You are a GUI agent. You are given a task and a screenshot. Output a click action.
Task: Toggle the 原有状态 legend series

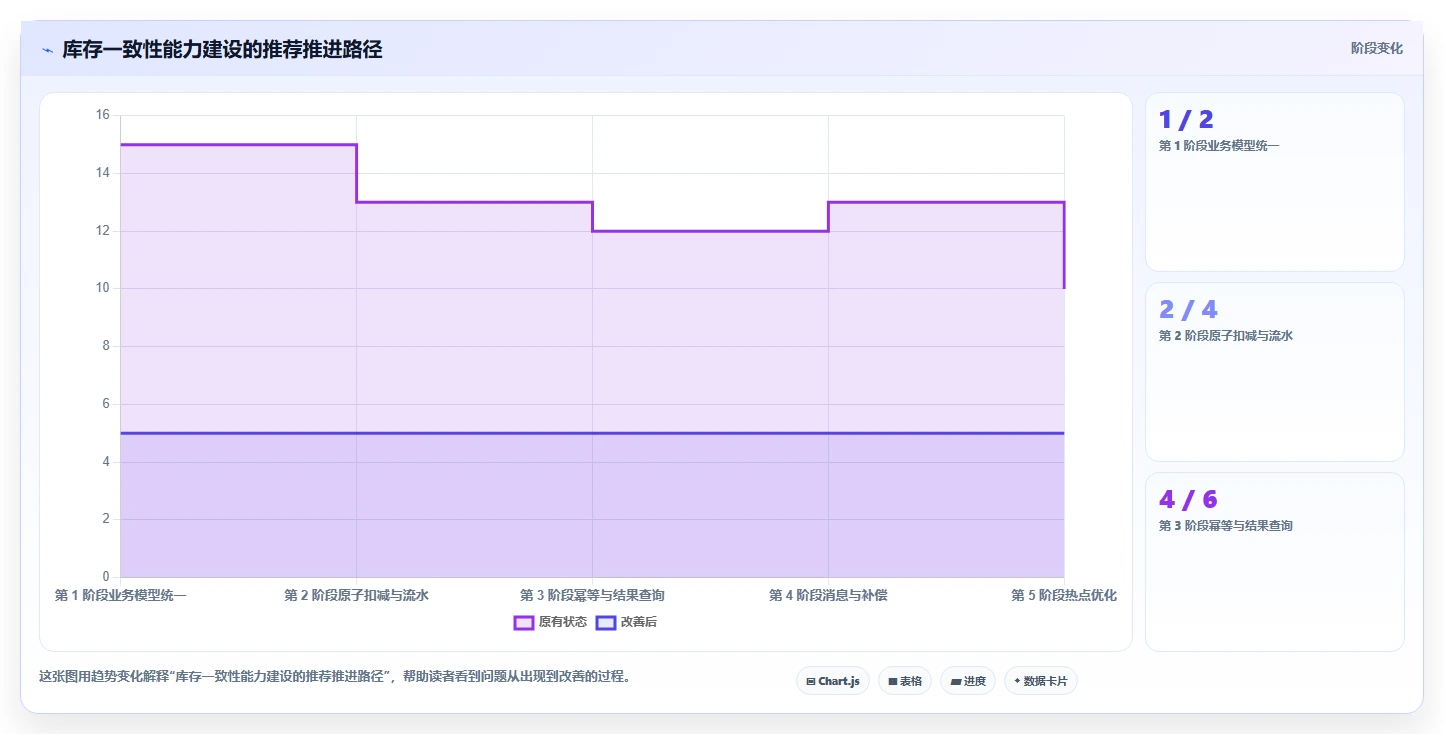(x=551, y=622)
